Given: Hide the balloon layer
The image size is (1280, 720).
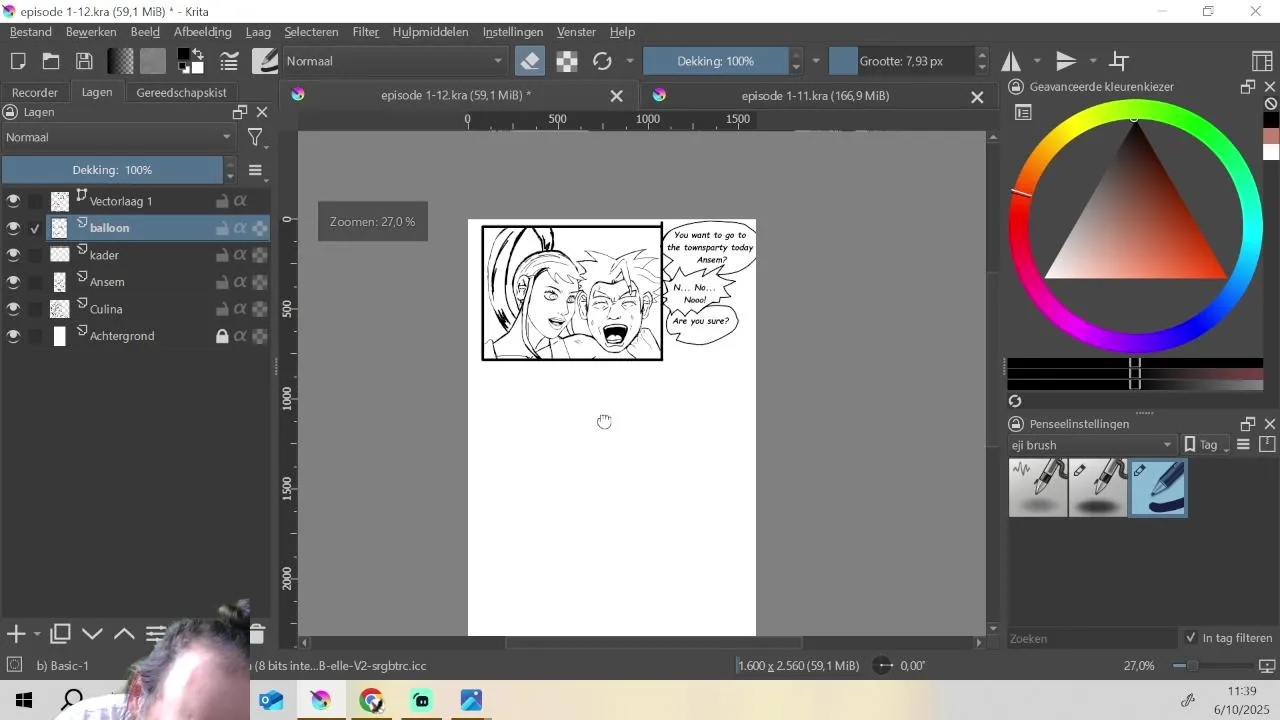Looking at the screenshot, I should point(13,228).
